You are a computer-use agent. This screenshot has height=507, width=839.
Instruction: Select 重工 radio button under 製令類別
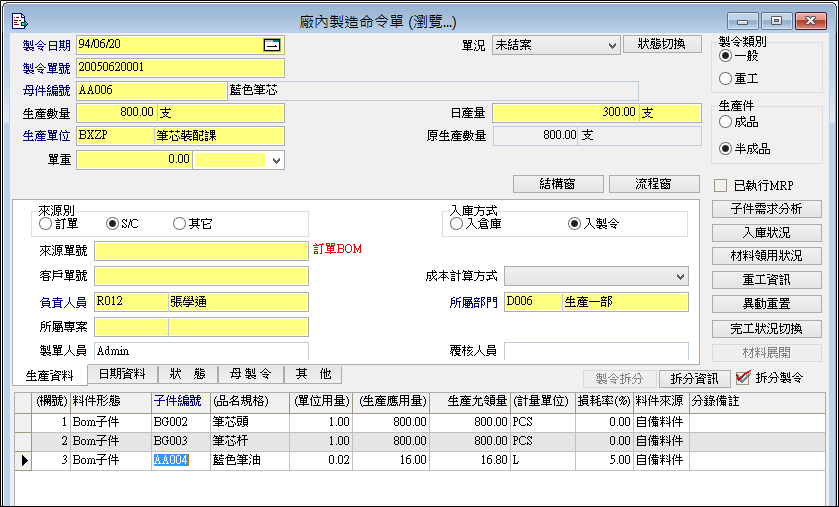(726, 78)
